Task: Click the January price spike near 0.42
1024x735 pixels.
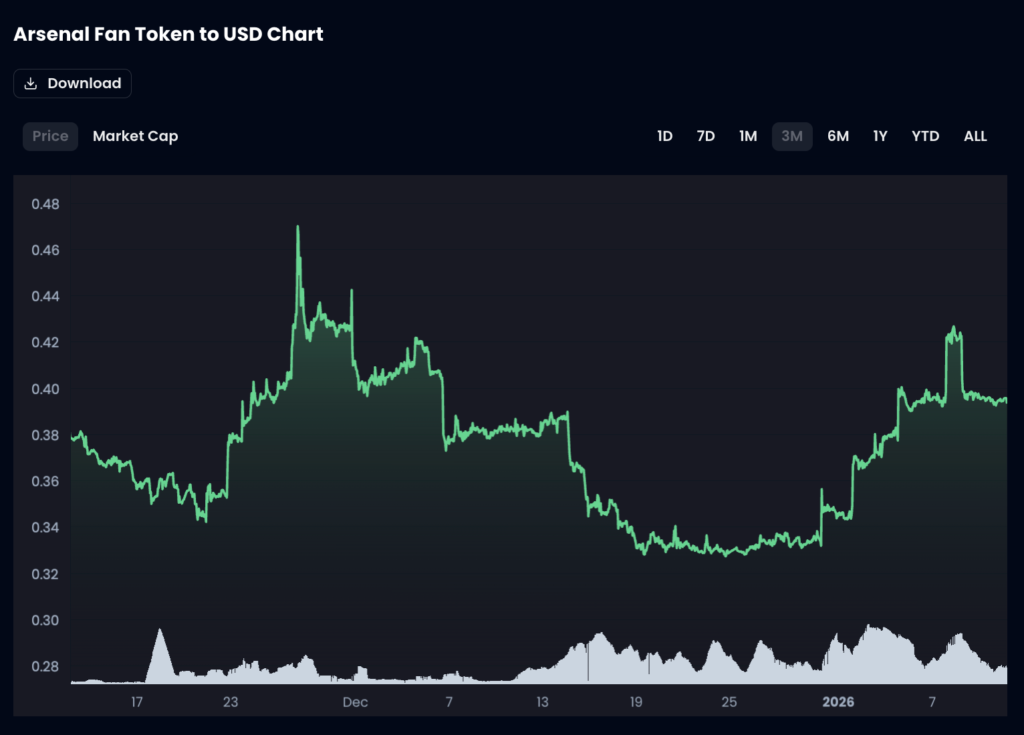Action: click(954, 328)
